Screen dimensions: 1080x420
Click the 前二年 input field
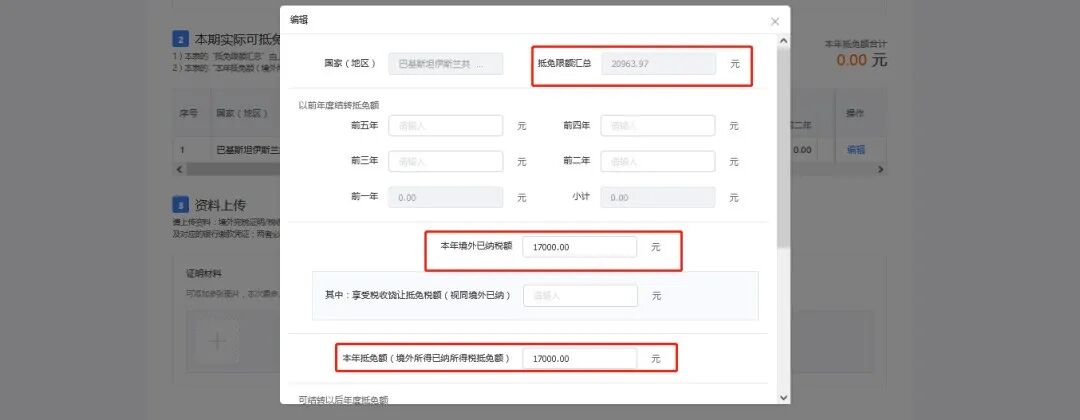point(658,161)
